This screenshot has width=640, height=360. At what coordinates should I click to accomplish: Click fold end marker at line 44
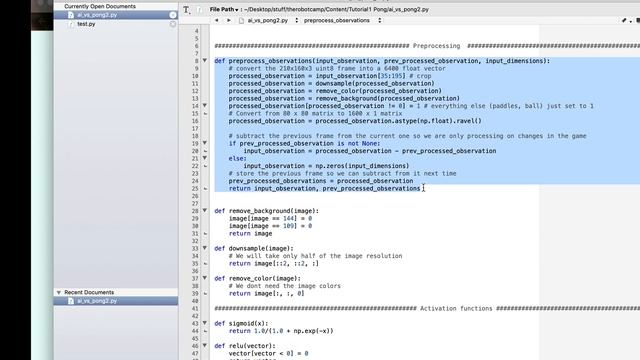(205, 331)
